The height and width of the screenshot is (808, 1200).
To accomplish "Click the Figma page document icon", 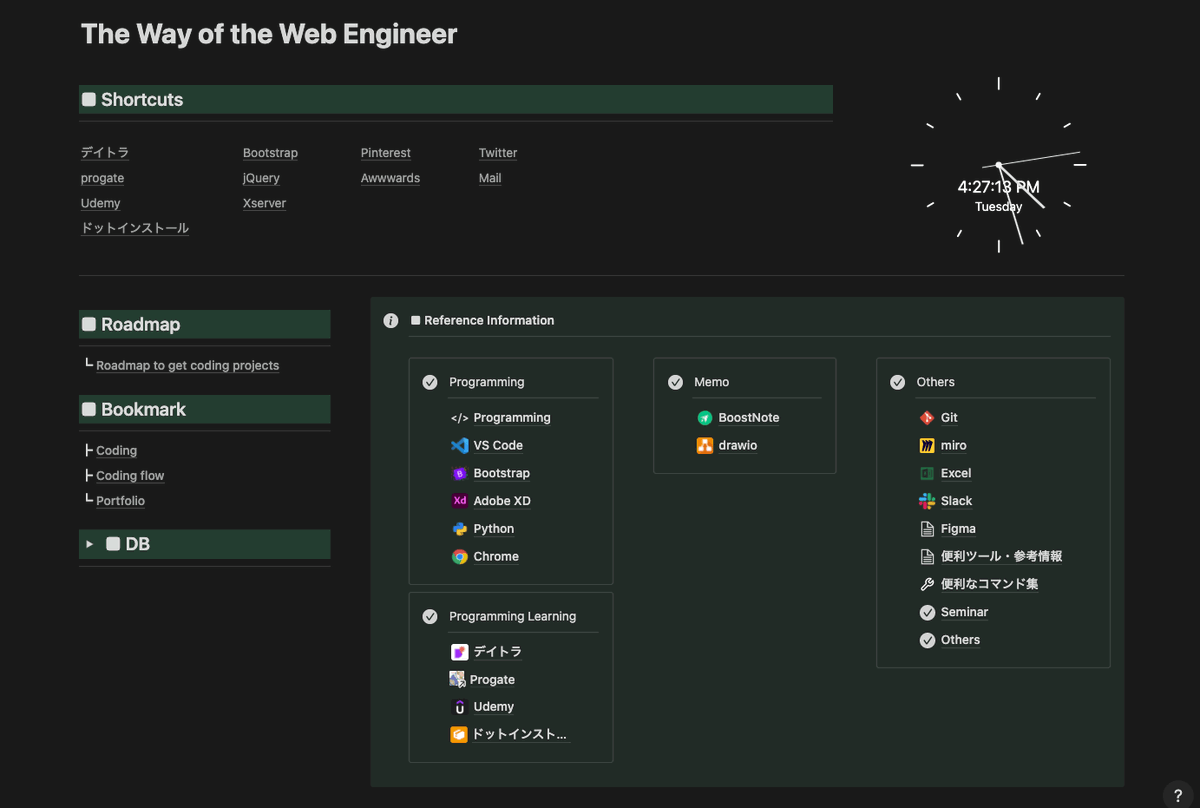I will click(x=927, y=529).
